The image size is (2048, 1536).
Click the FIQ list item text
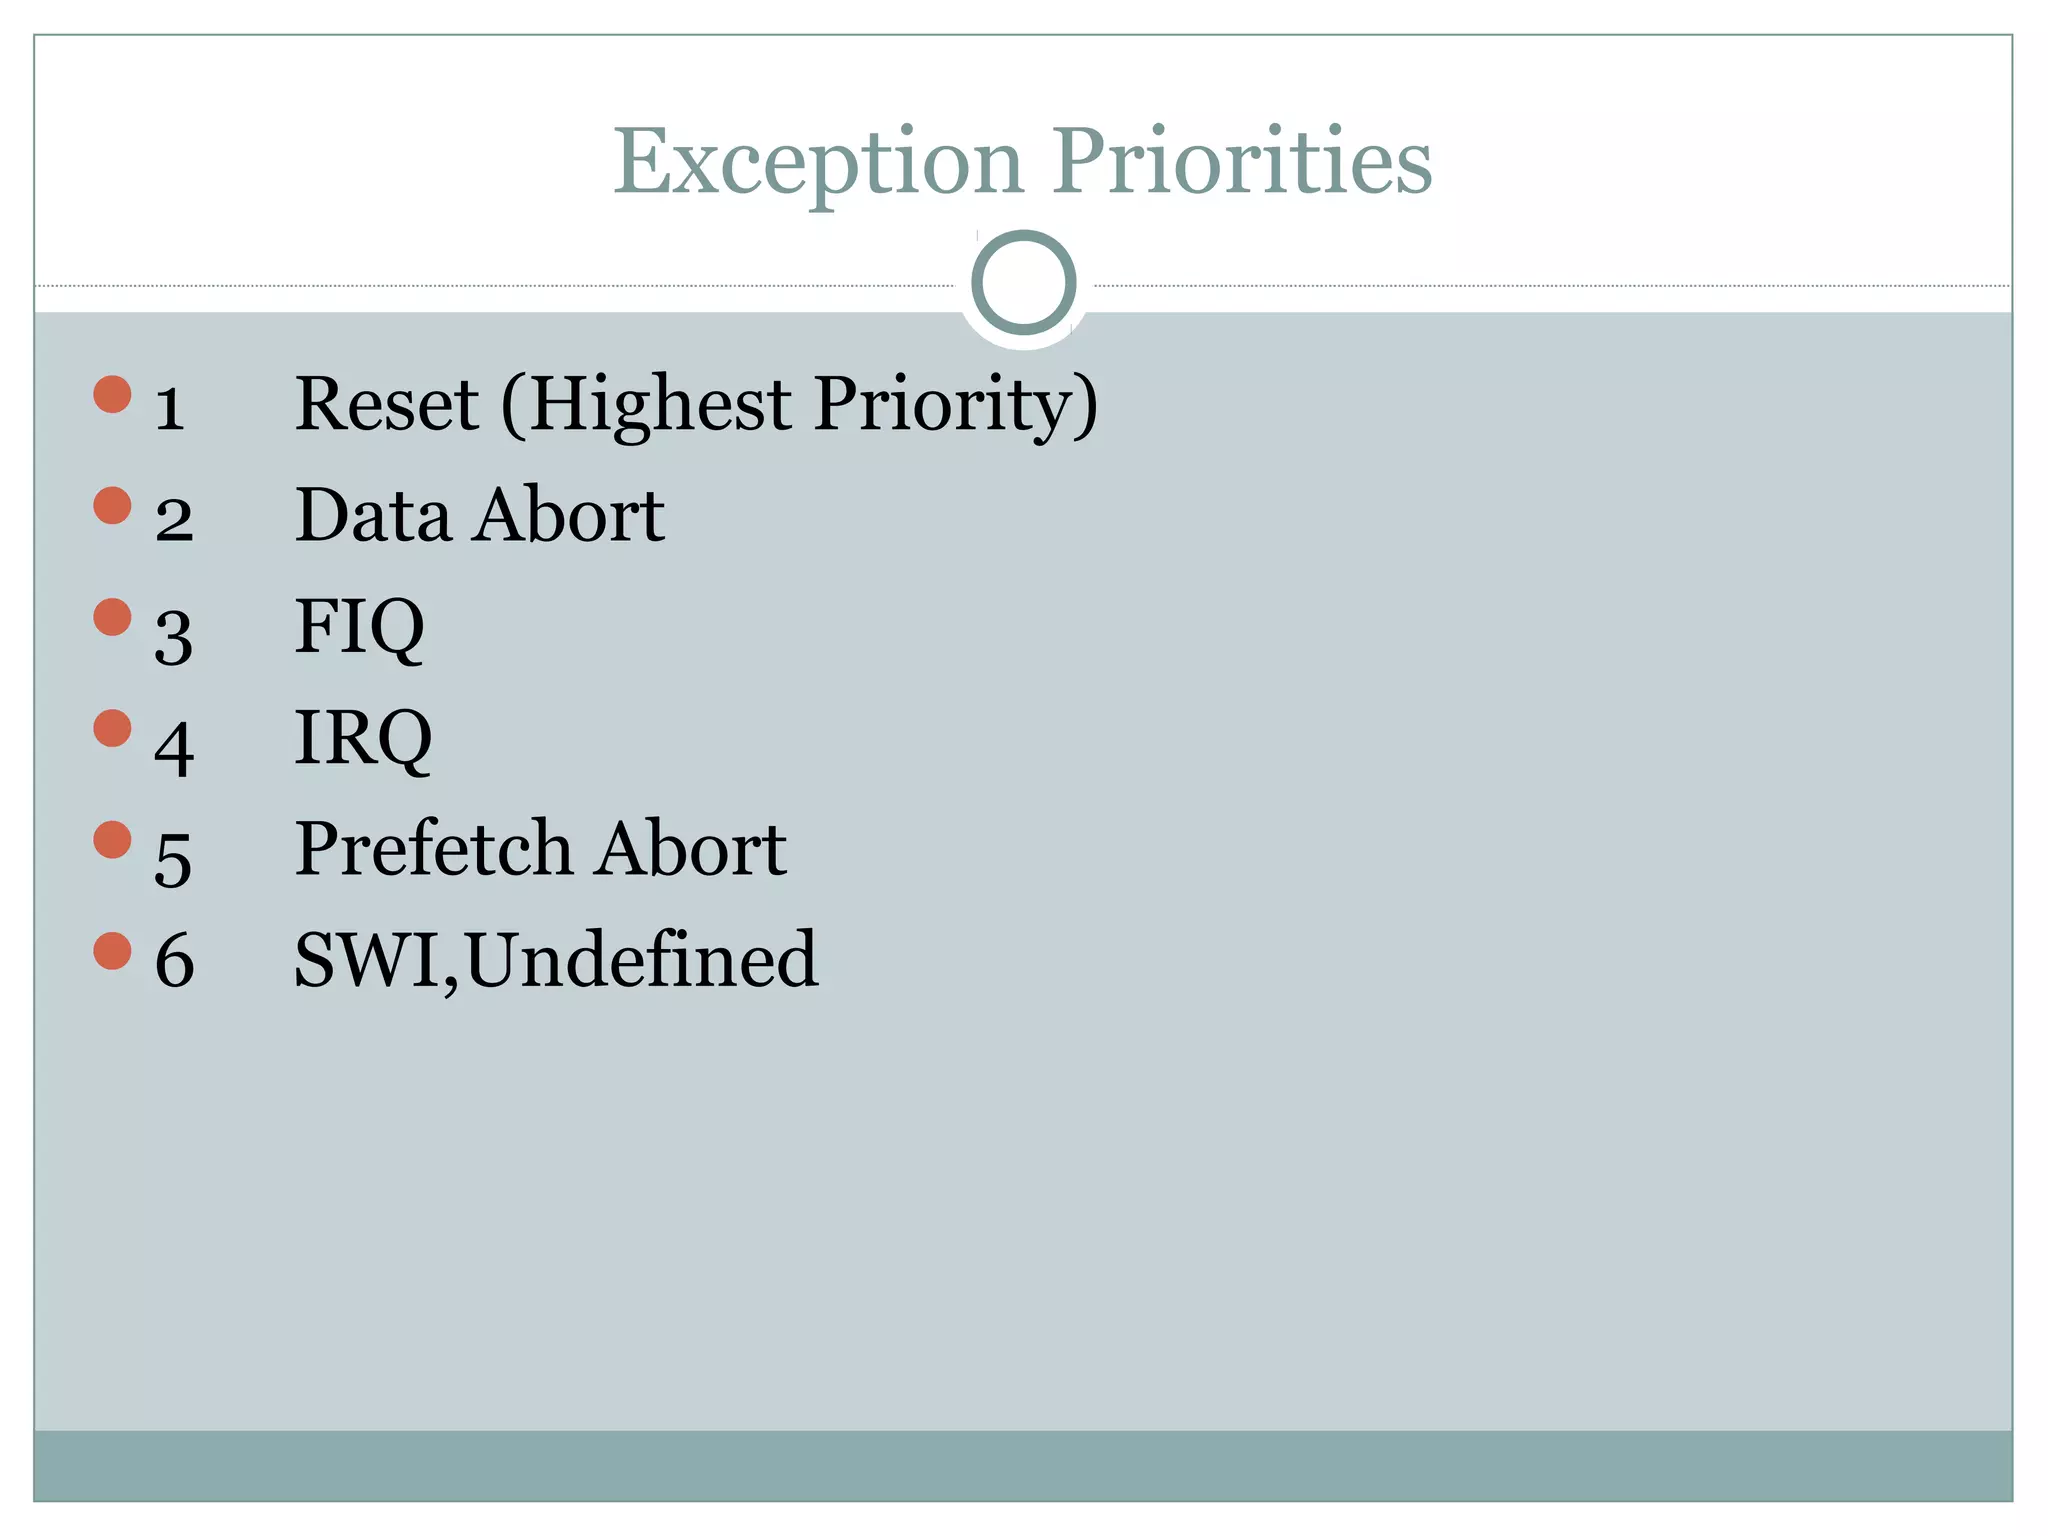tap(359, 628)
